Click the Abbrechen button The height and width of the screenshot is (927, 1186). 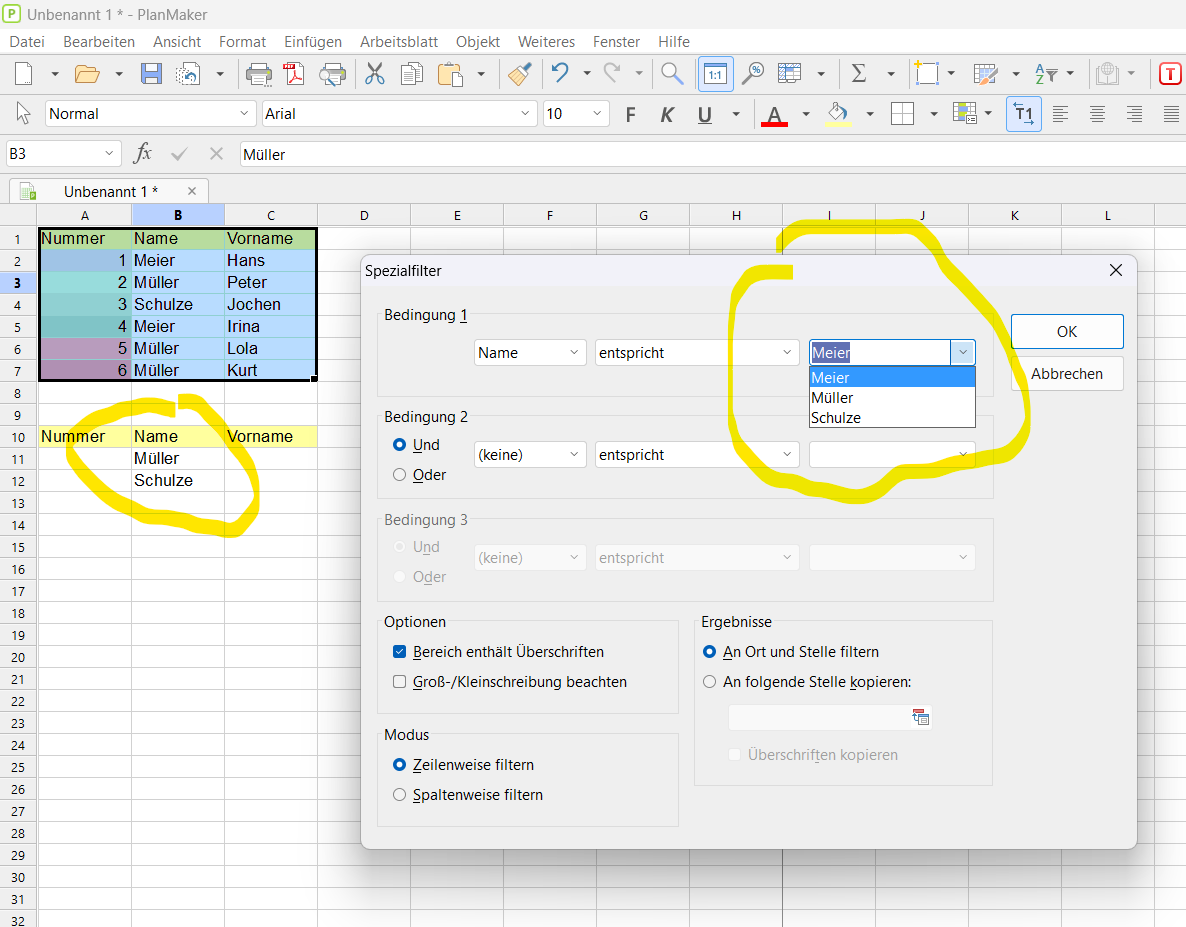[x=1066, y=374]
